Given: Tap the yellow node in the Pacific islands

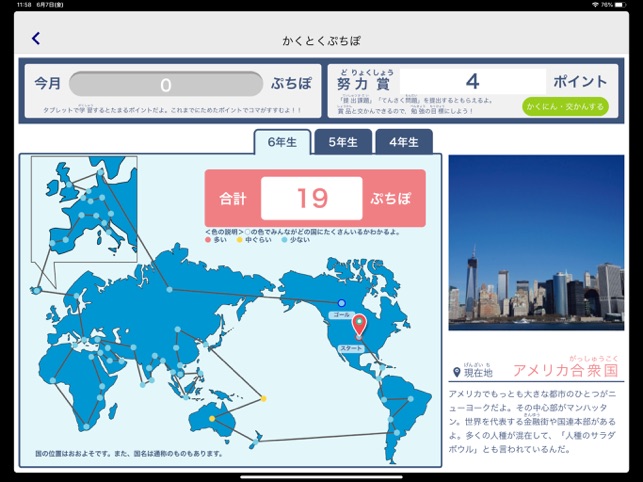Looking at the screenshot, I should tap(264, 398).
